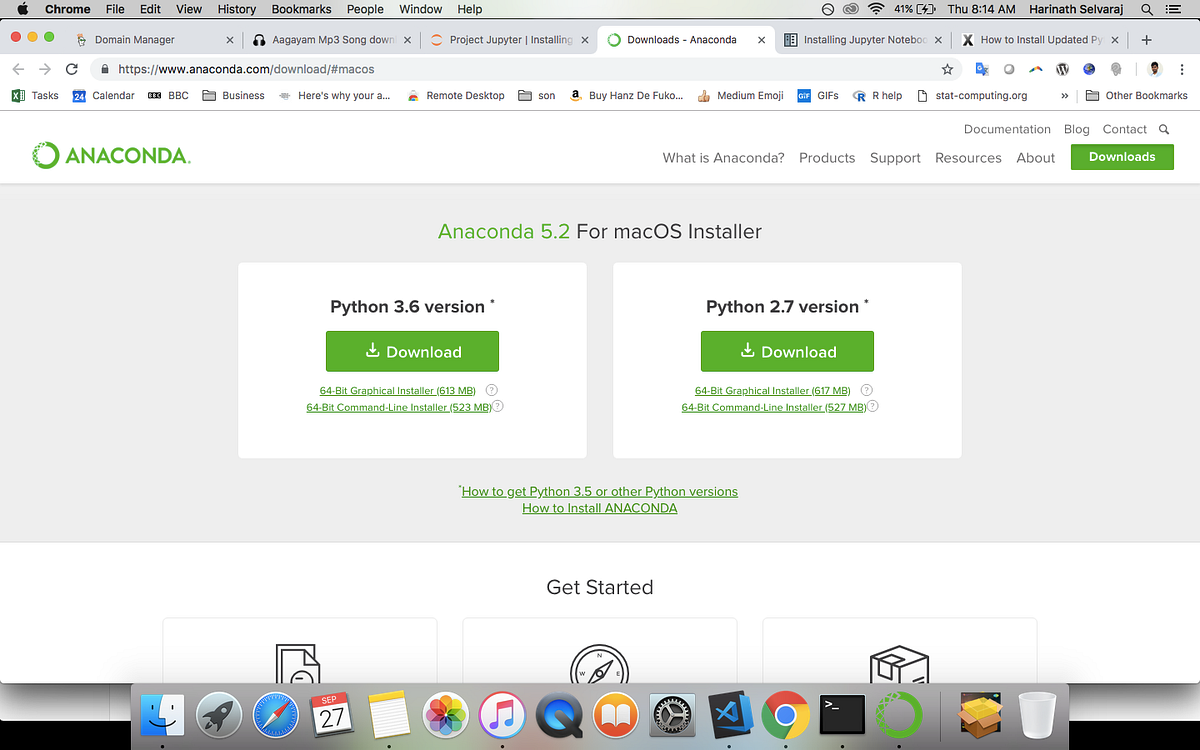Open the Chrome profile avatar
The image size is (1200, 750).
click(x=1154, y=69)
